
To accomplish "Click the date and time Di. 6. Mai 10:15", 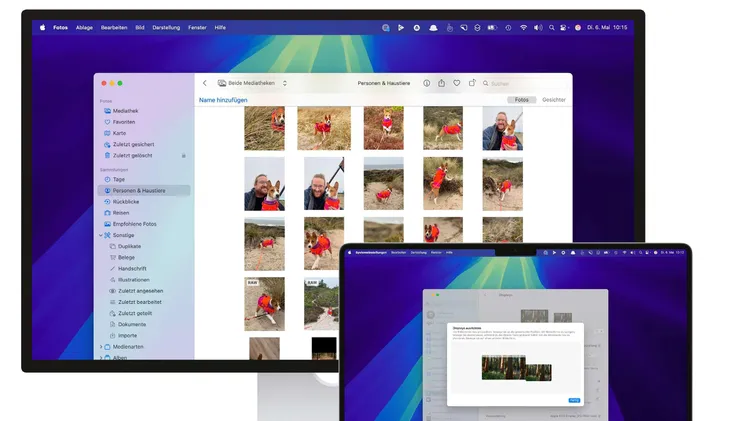I will tap(607, 28).
